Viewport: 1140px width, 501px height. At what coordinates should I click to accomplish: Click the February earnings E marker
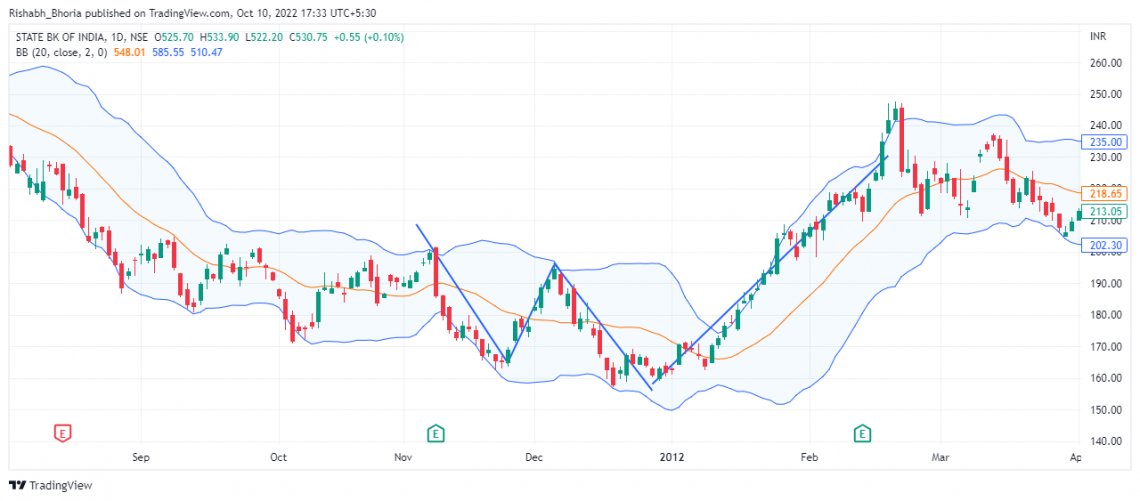coord(862,434)
